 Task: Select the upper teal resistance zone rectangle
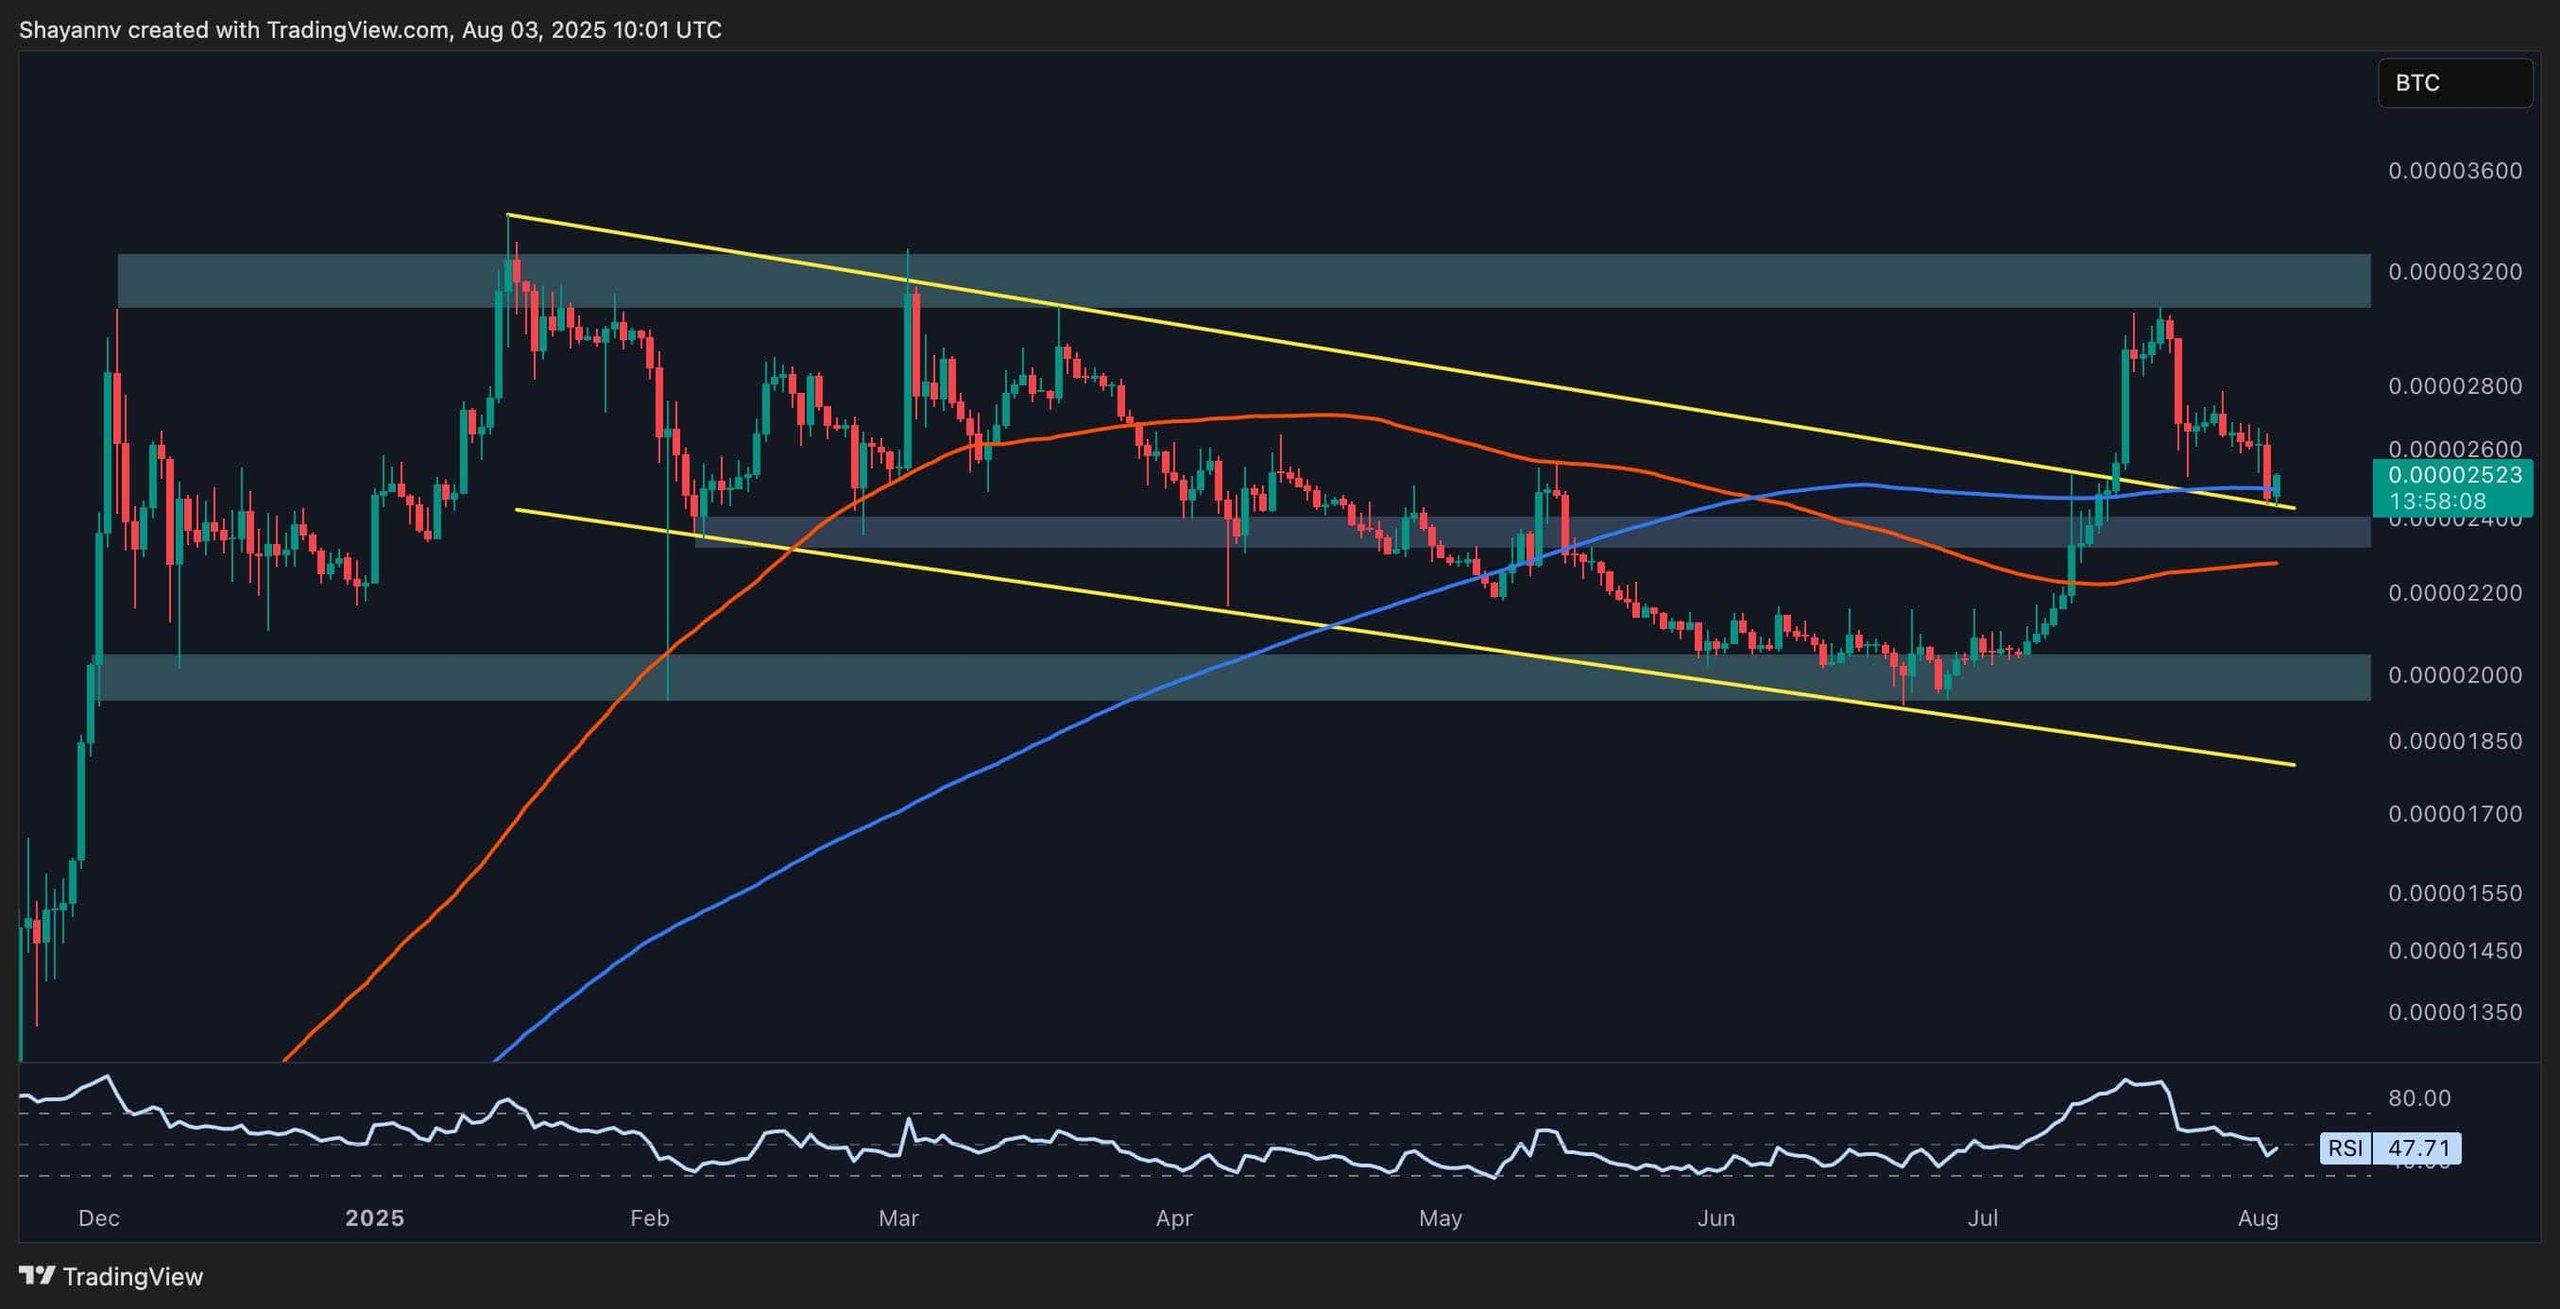click(1600, 280)
